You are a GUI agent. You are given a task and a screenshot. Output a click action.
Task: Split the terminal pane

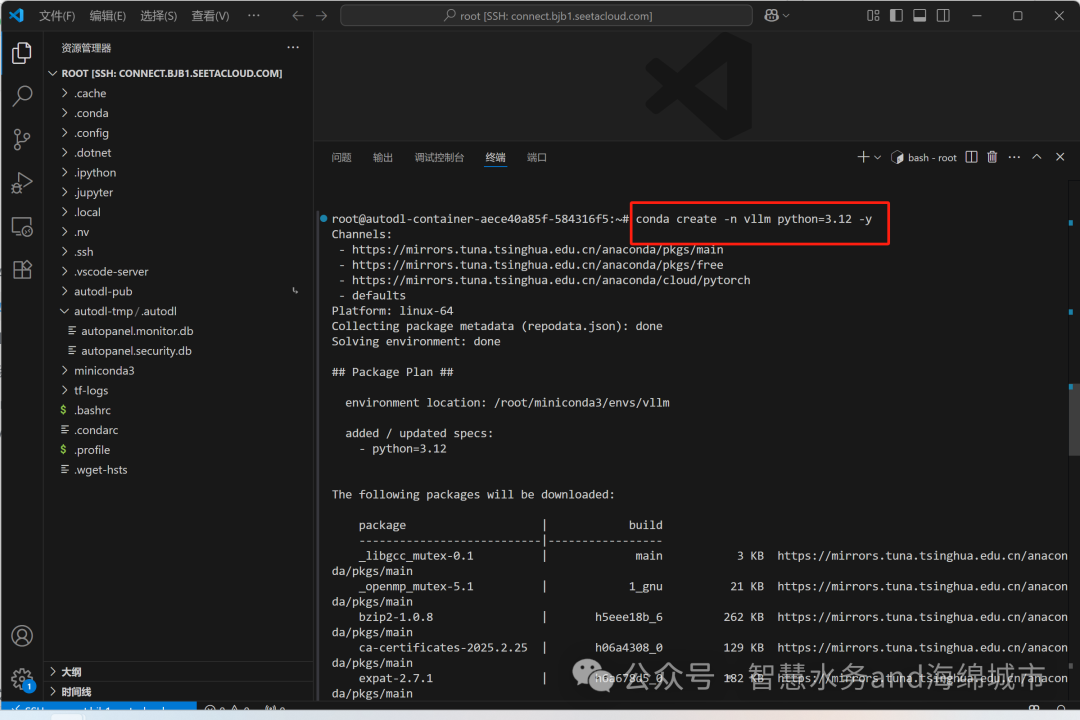tap(971, 157)
